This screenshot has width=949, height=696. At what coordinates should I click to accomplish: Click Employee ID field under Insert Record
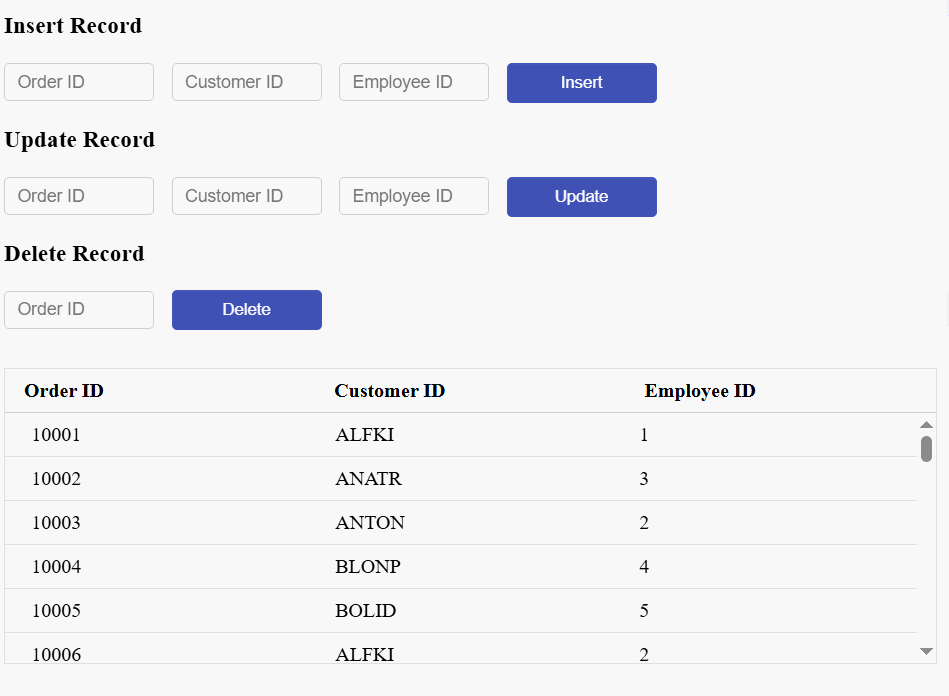[413, 82]
